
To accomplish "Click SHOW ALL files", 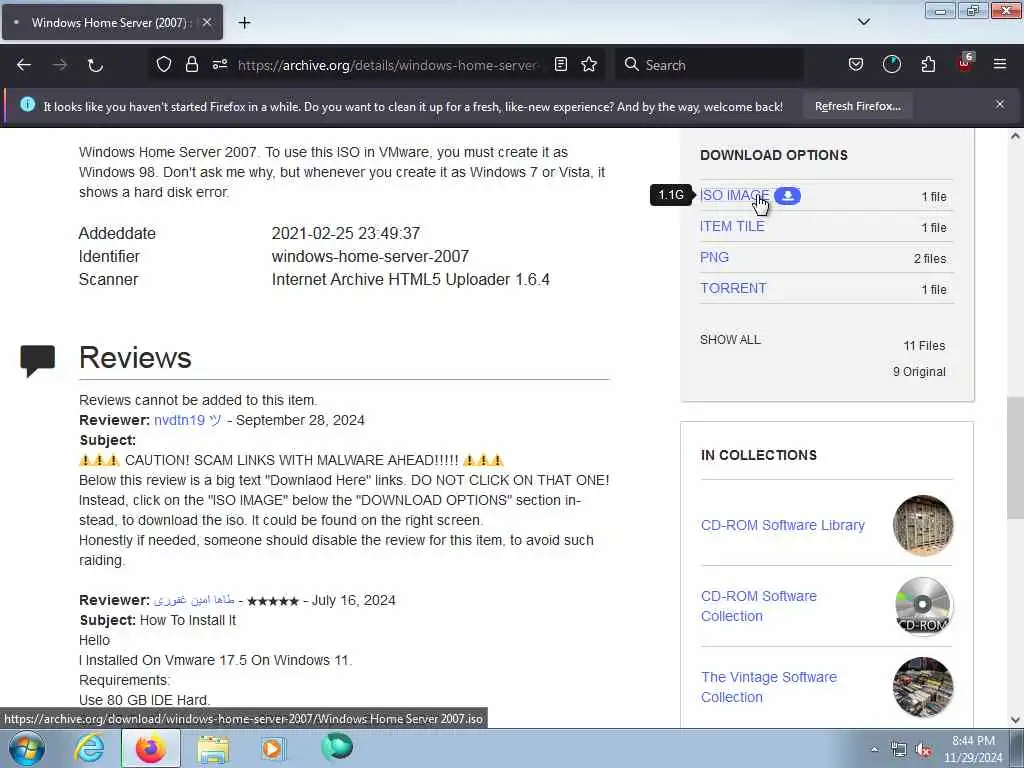I will point(730,340).
